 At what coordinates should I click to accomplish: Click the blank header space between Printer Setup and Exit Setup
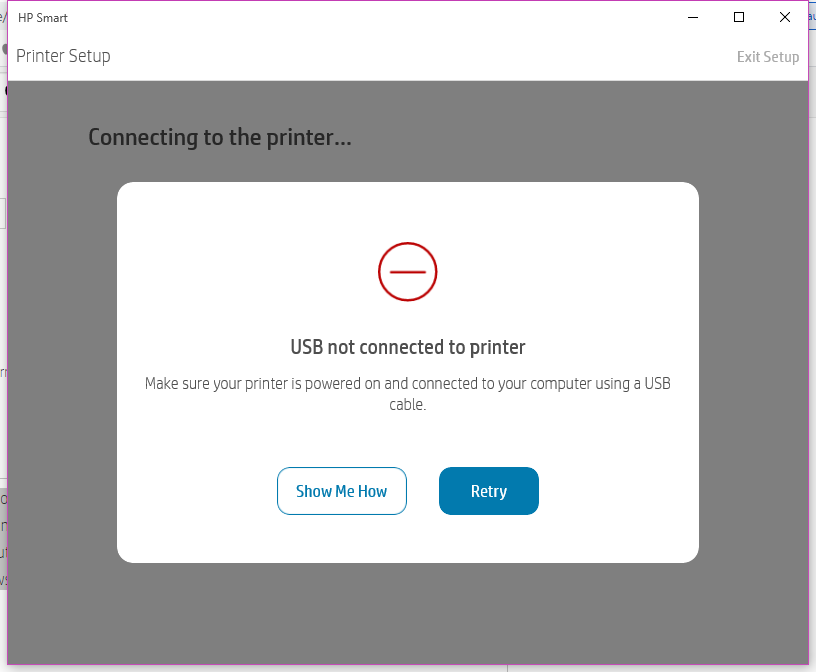coord(420,57)
